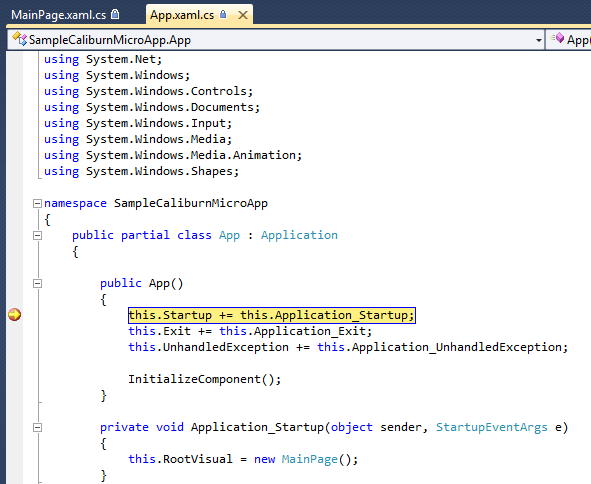Image resolution: width=591 pixels, height=484 pixels.
Task: Click the class icon beside SampleCaliburnMicroApp.App
Action: [x=20, y=39]
